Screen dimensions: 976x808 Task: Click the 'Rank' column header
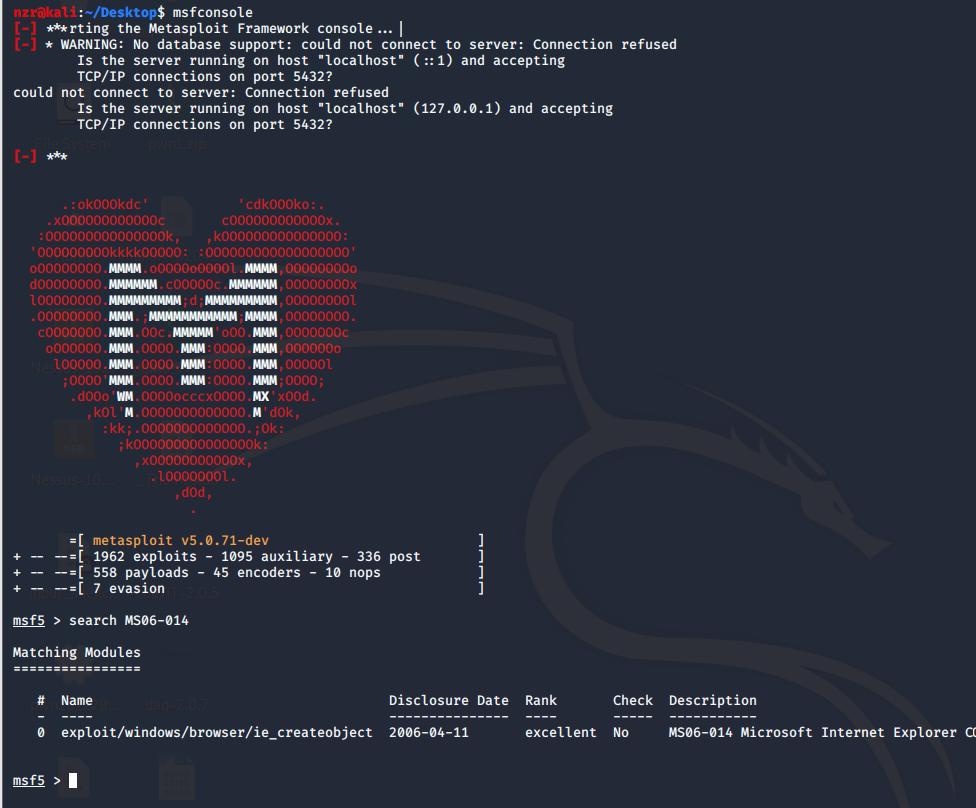click(541, 700)
